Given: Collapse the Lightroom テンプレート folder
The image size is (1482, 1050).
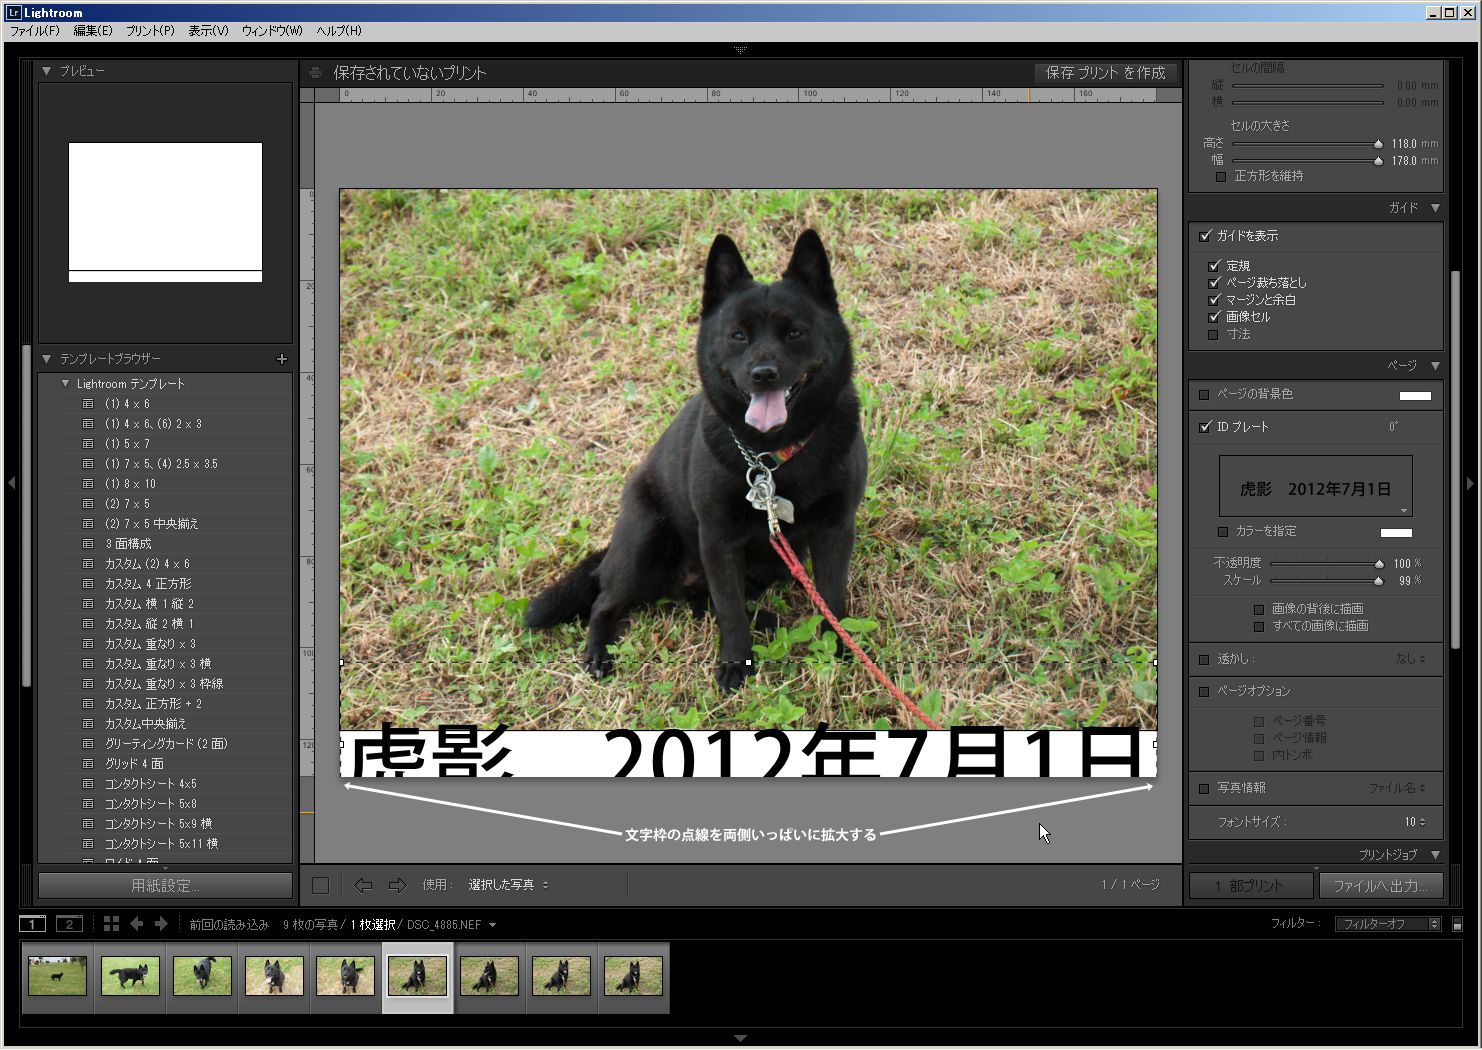Looking at the screenshot, I should pos(66,384).
